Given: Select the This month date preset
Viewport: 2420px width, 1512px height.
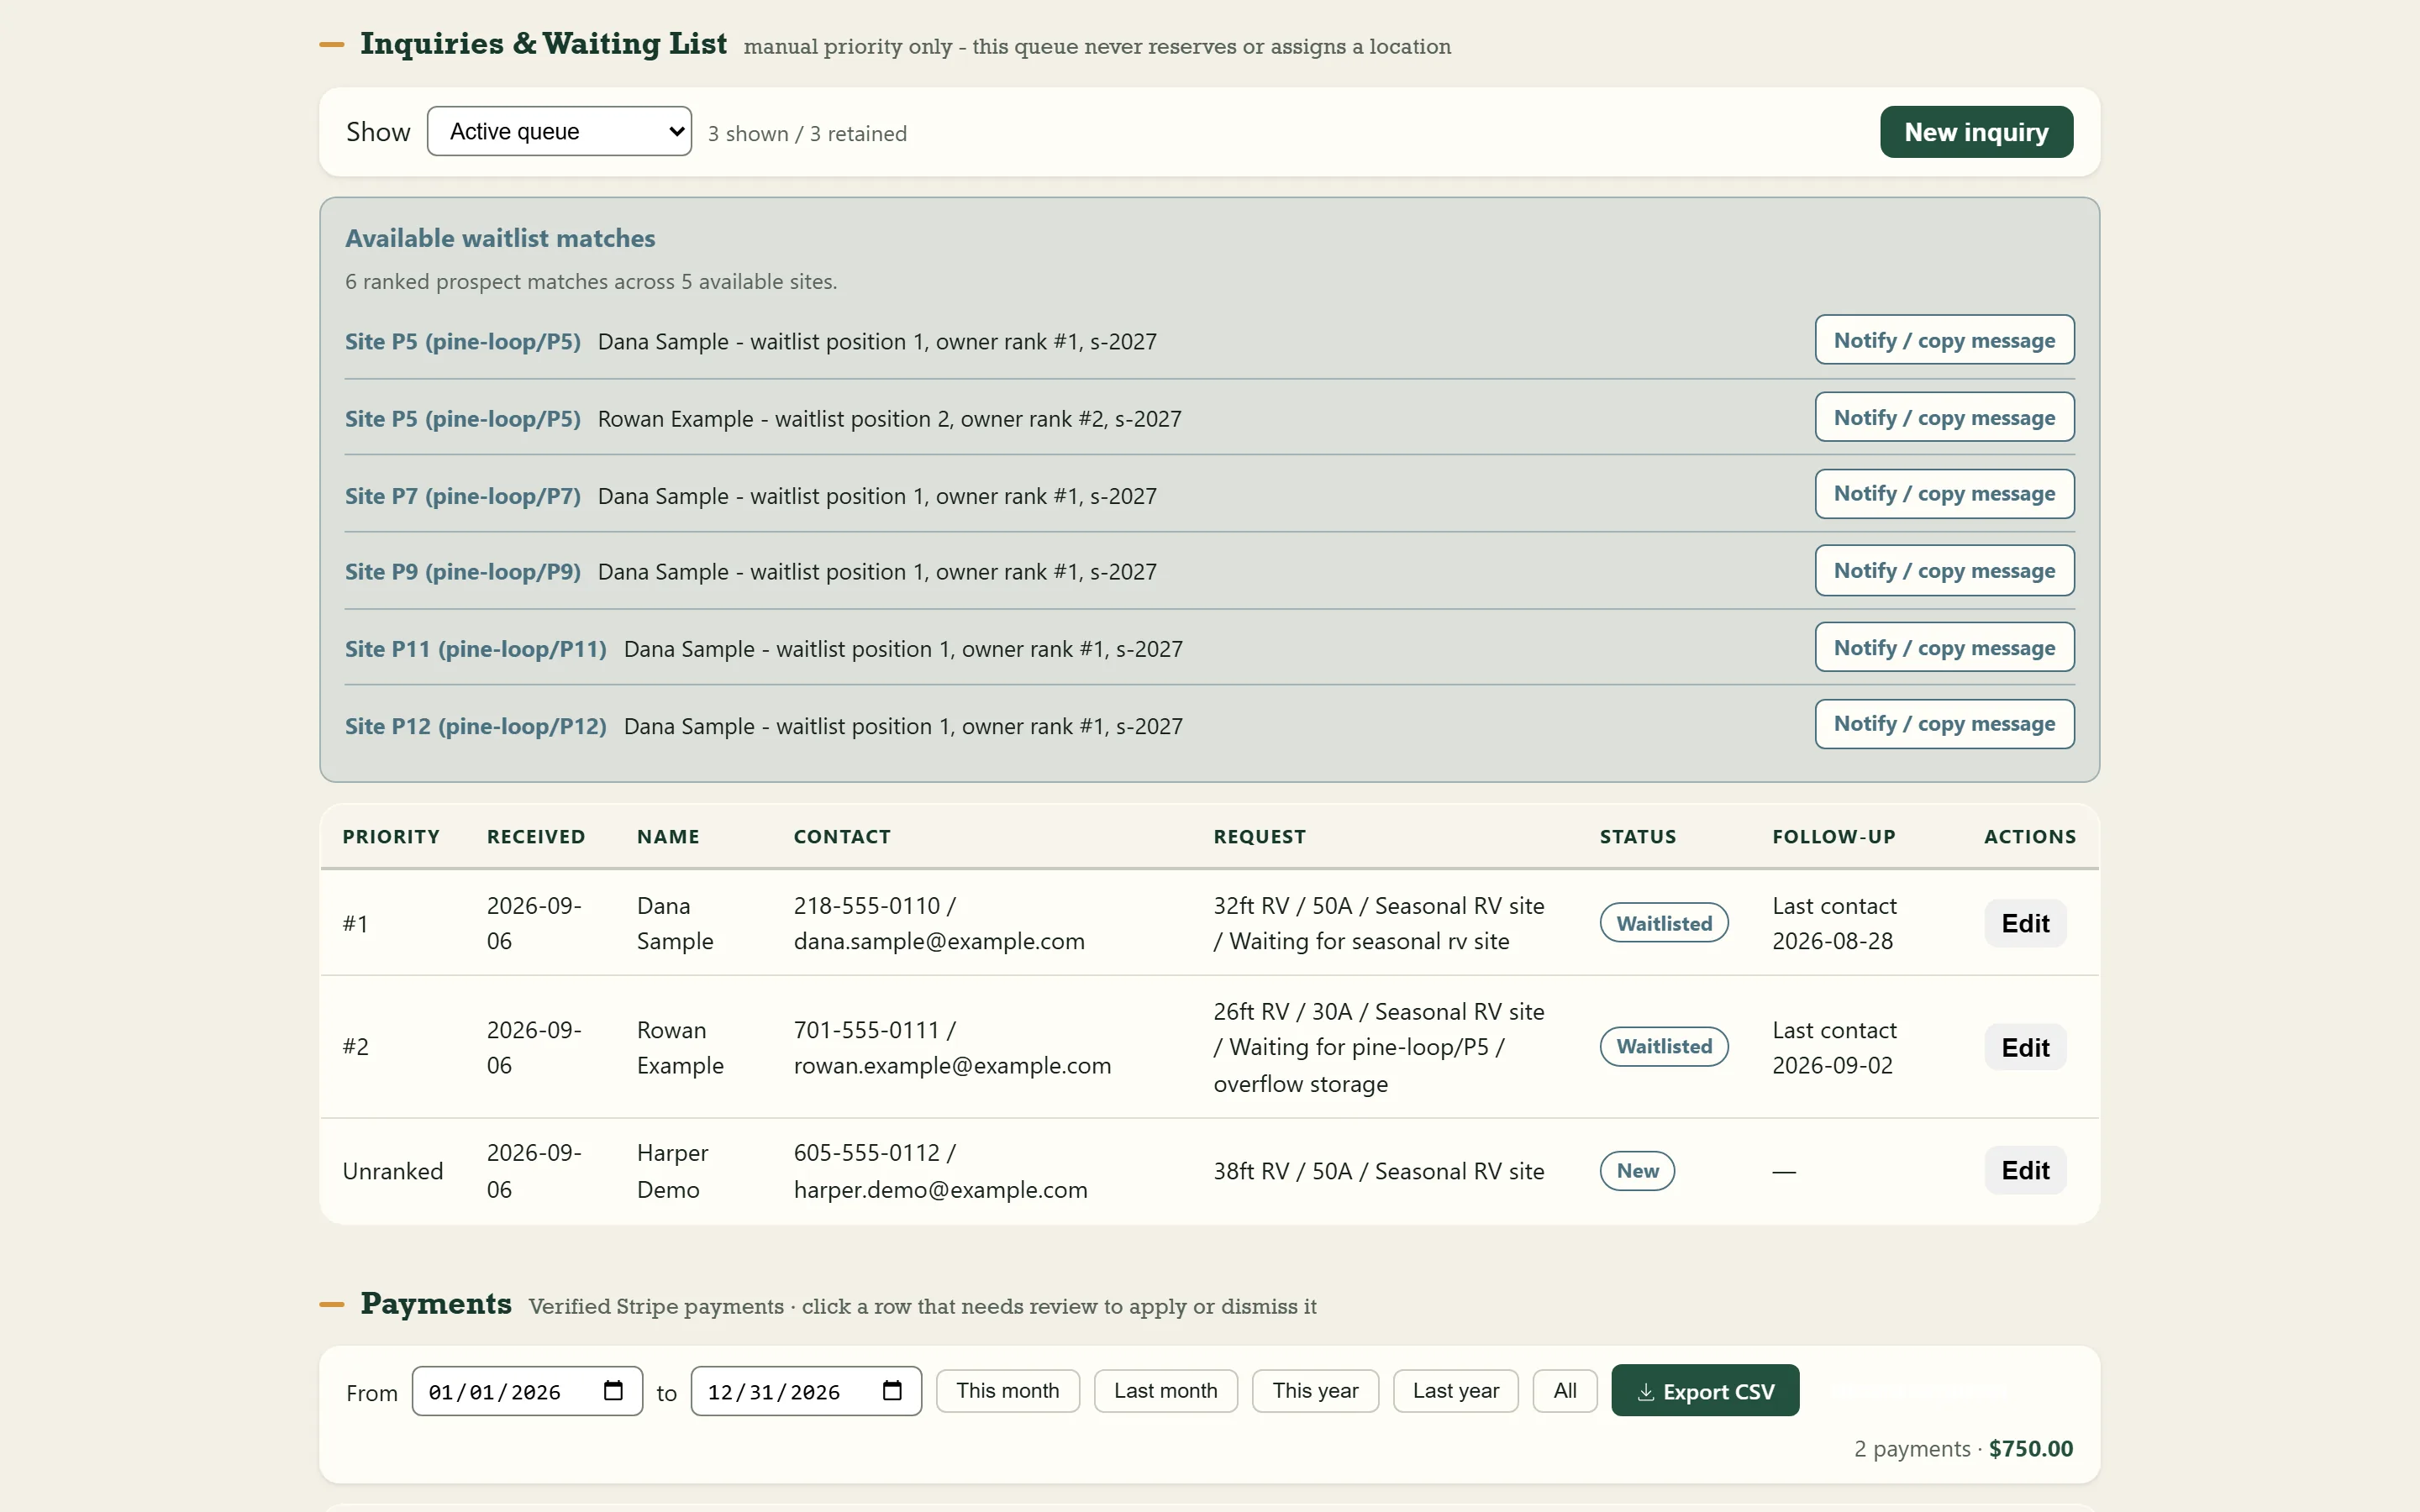Looking at the screenshot, I should pyautogui.click(x=1007, y=1391).
